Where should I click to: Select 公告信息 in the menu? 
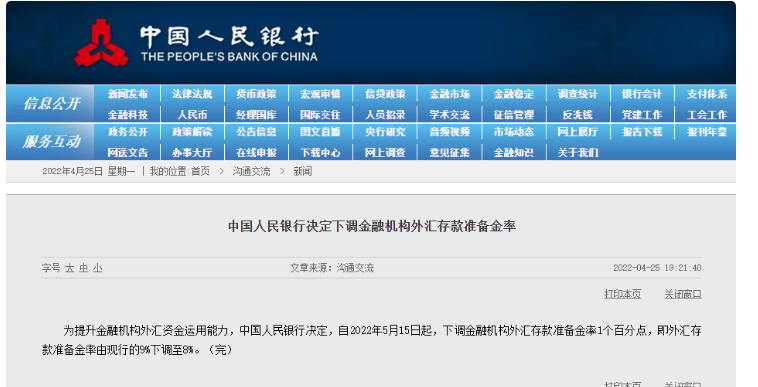click(256, 132)
